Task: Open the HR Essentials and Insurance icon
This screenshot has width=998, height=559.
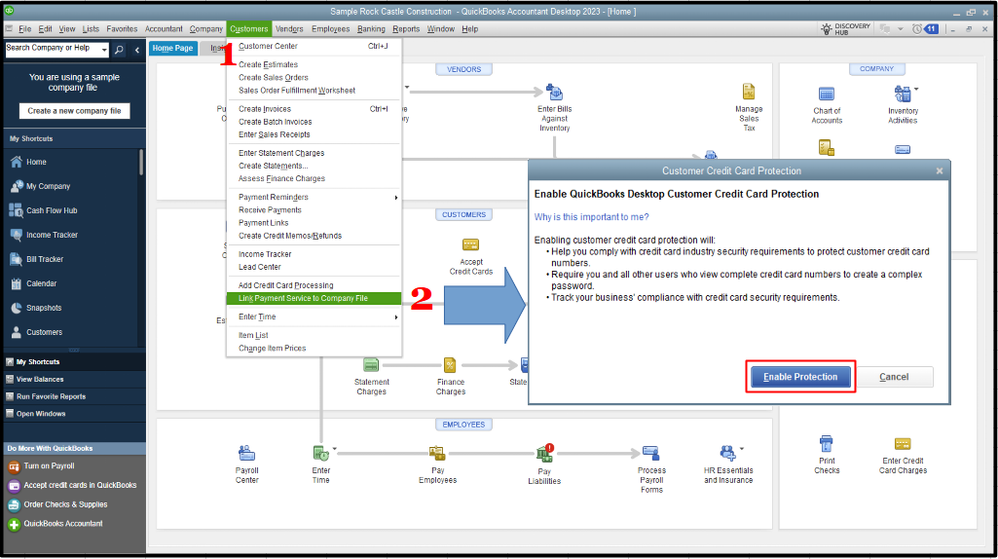Action: pos(727,453)
